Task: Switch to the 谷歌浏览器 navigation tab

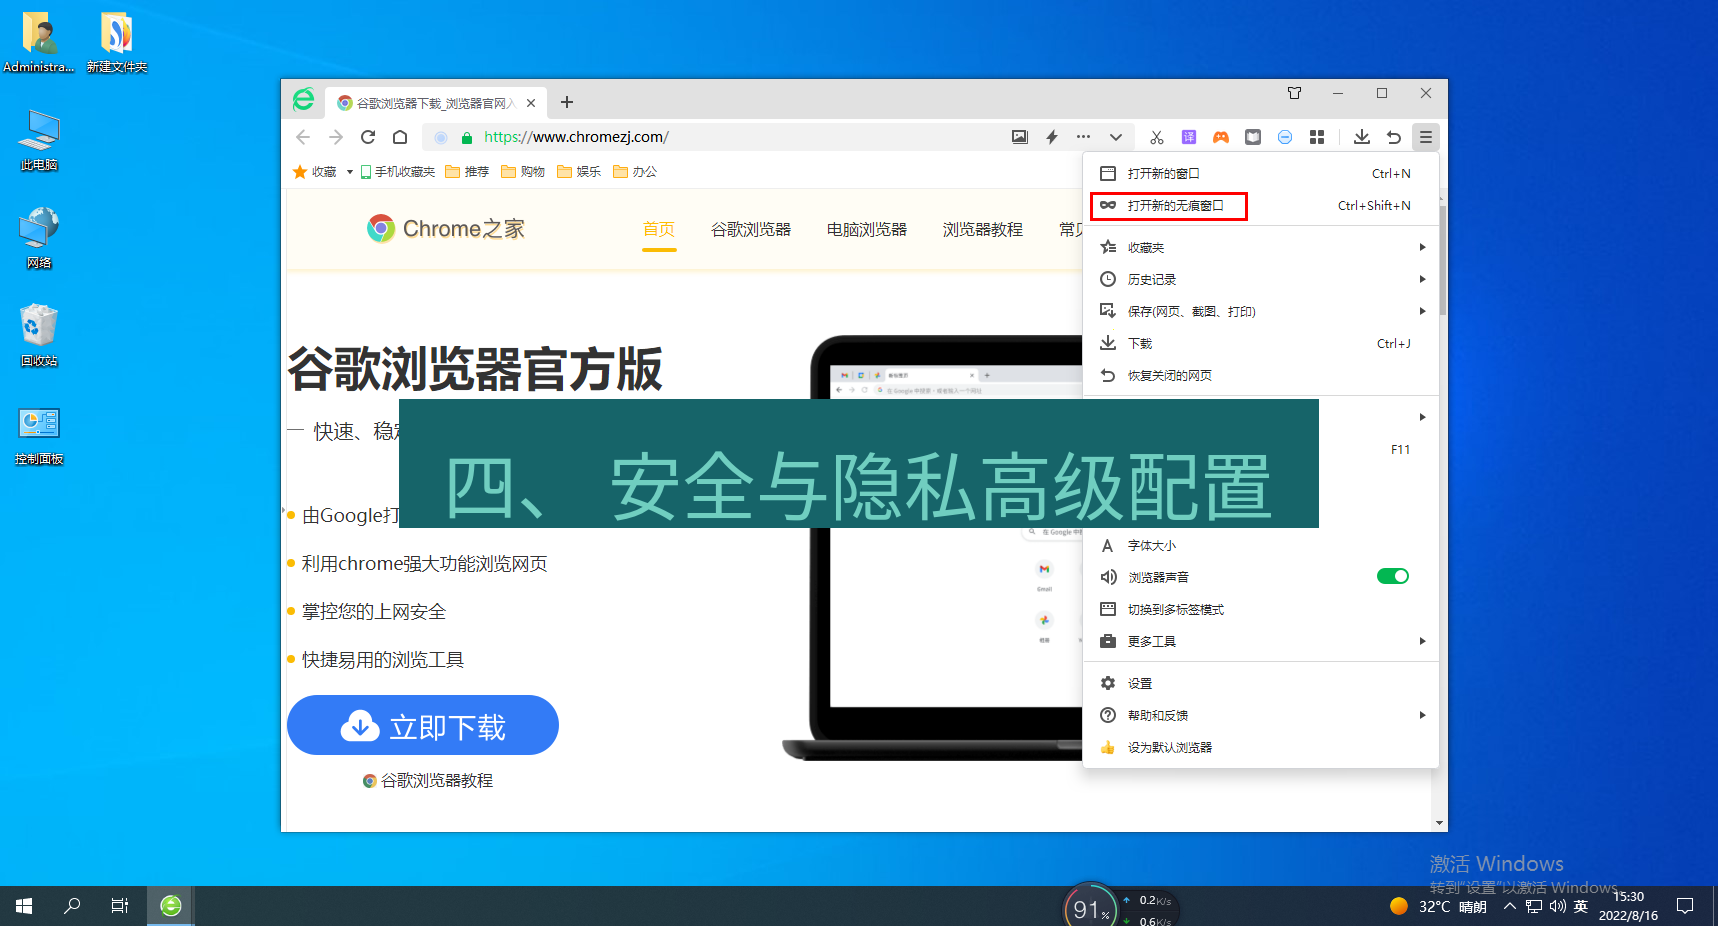Action: 750,228
